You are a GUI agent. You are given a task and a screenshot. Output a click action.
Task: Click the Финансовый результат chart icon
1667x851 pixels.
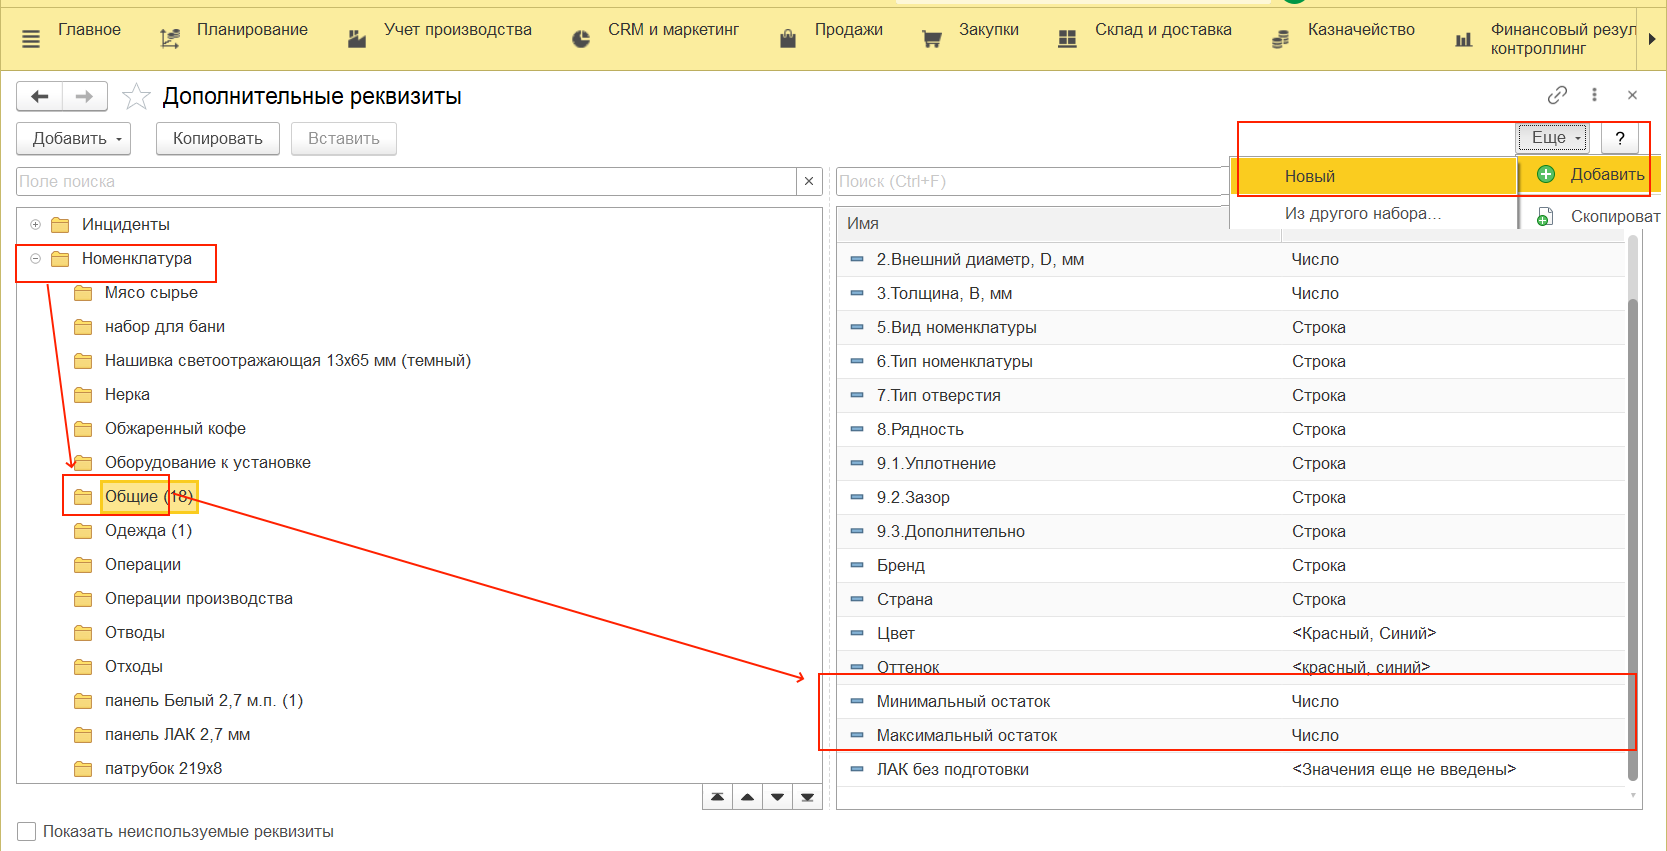pos(1463,39)
